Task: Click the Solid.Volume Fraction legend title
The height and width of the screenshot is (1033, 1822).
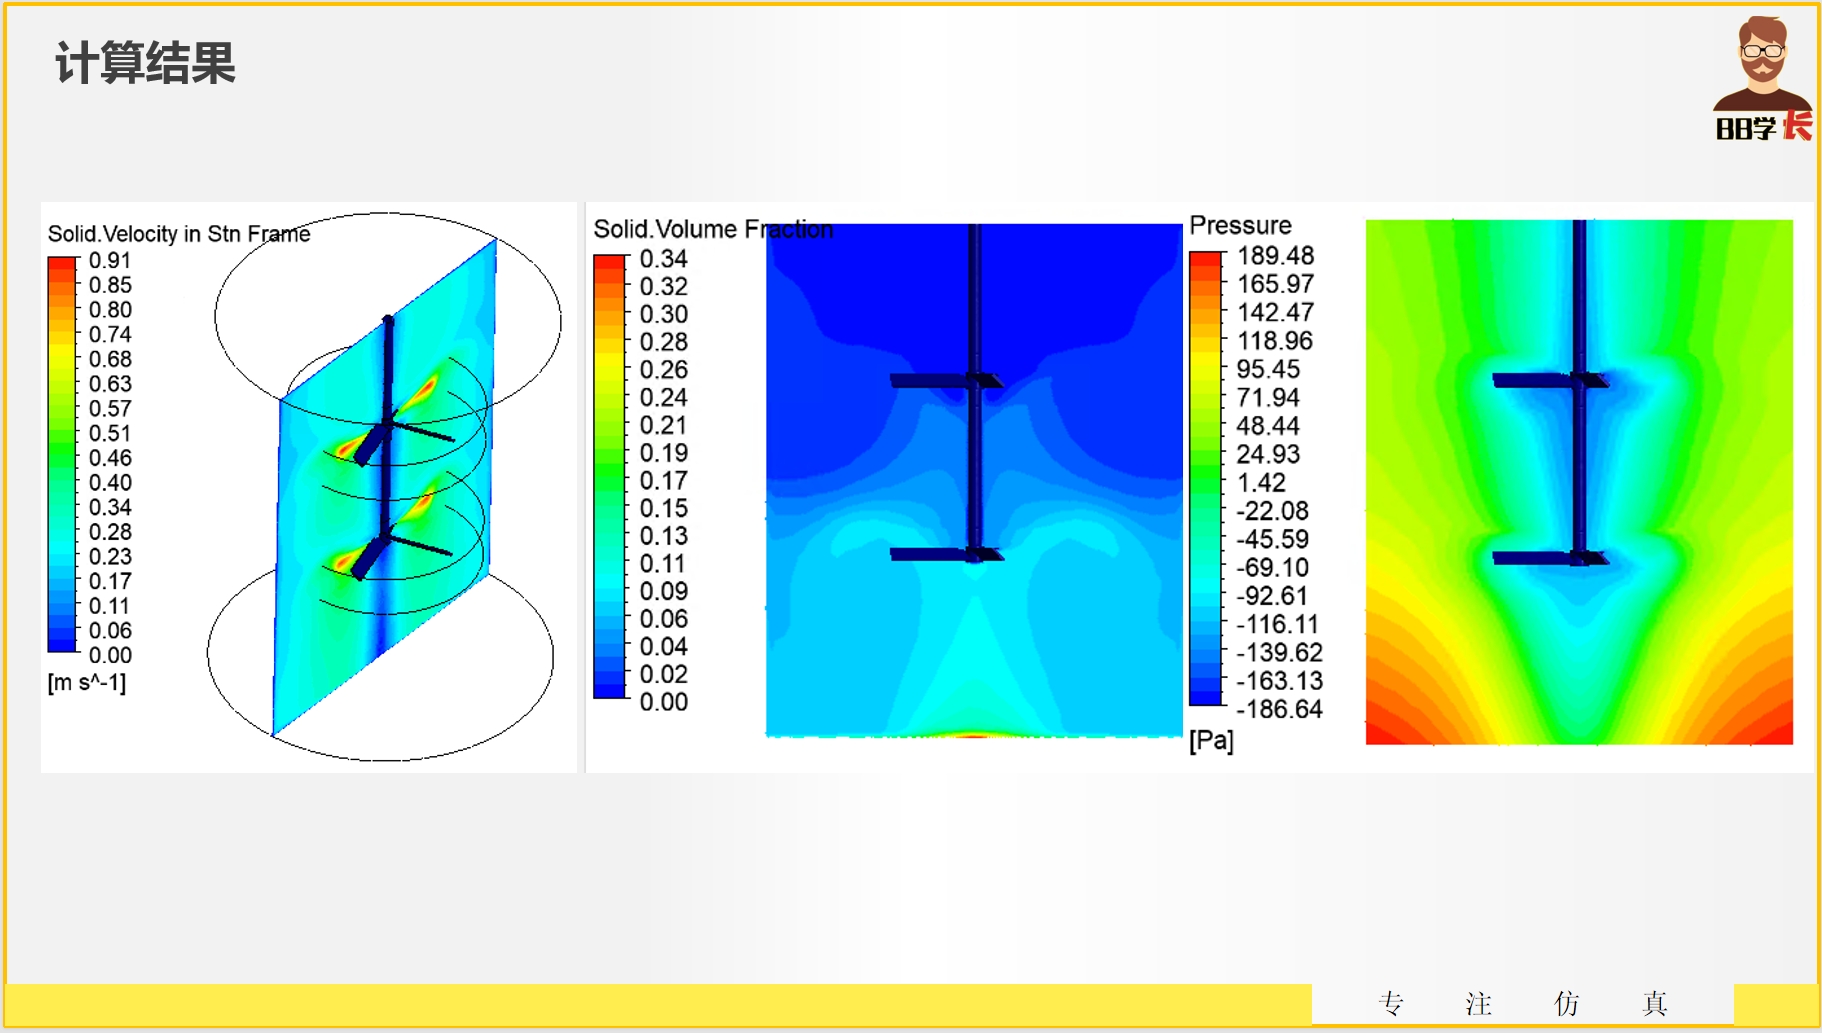Action: point(712,230)
